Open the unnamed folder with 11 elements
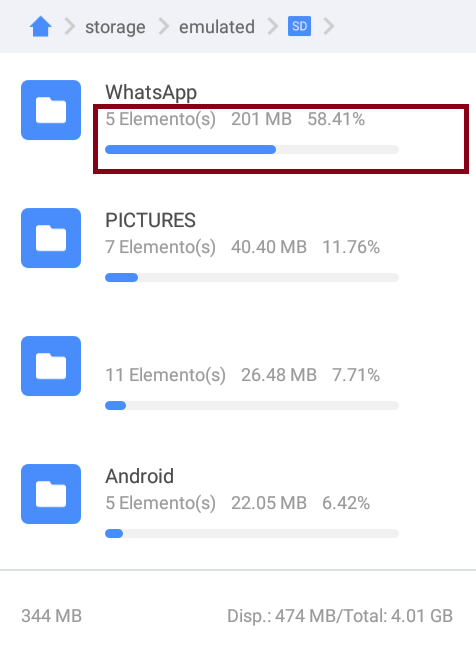 [x=51, y=366]
